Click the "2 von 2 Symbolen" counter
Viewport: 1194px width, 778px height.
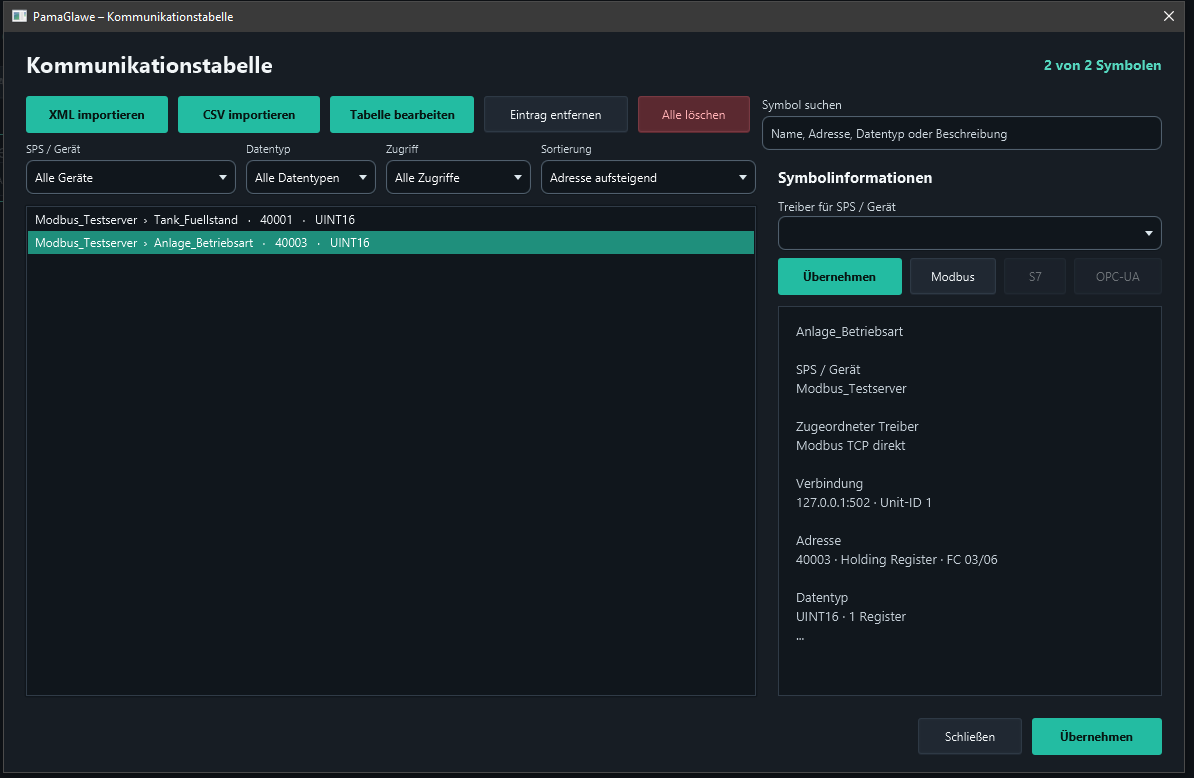(x=1103, y=65)
